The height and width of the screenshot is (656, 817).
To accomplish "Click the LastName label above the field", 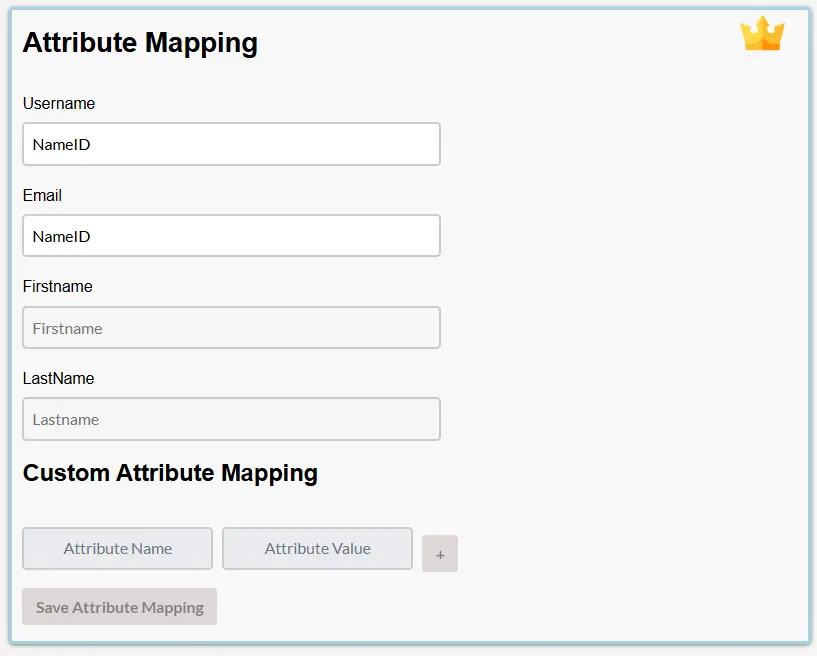I will pyautogui.click(x=58, y=379).
